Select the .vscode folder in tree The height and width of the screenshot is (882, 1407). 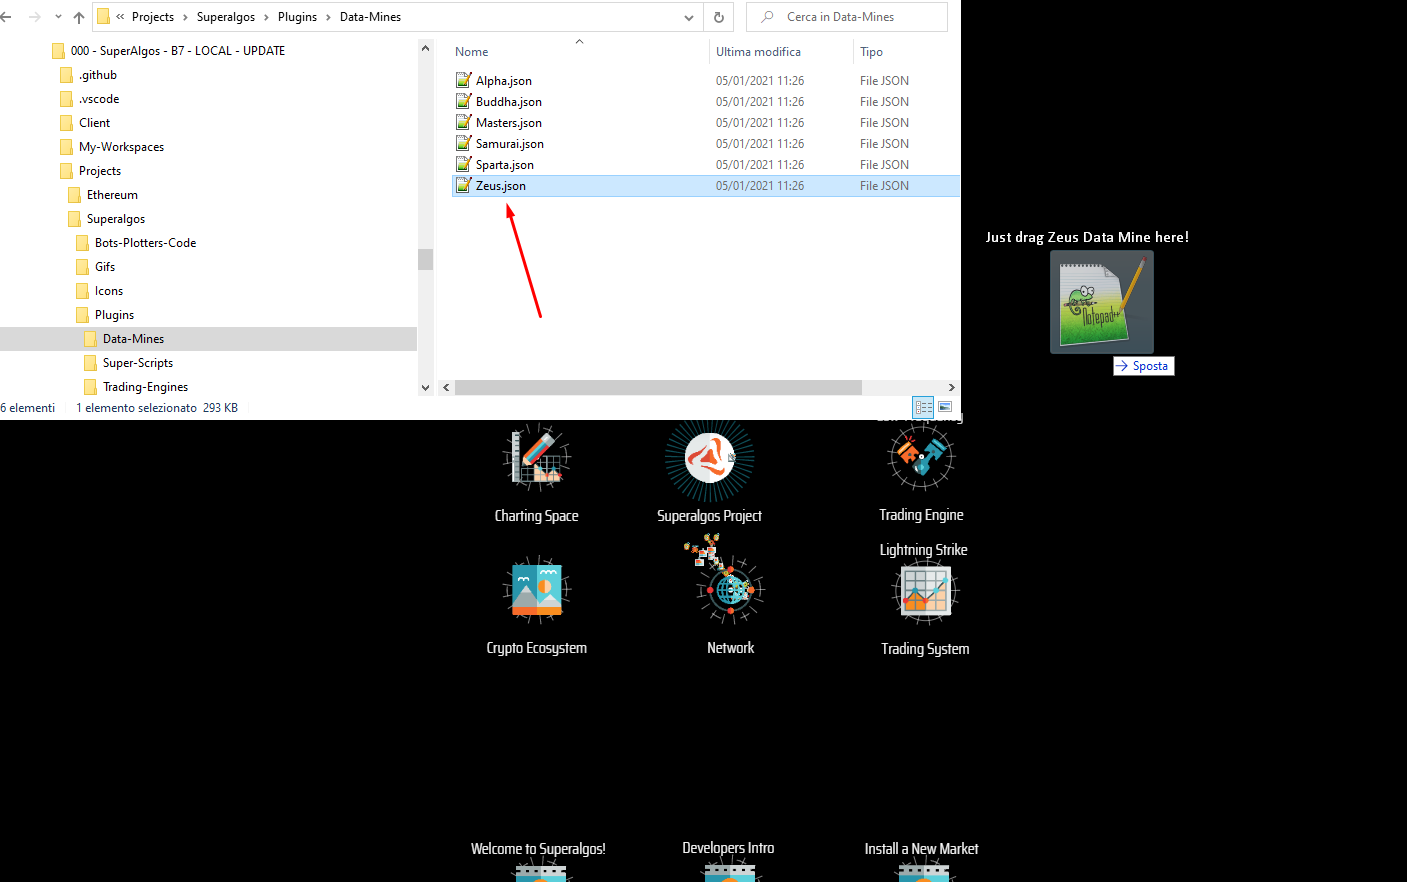(99, 99)
